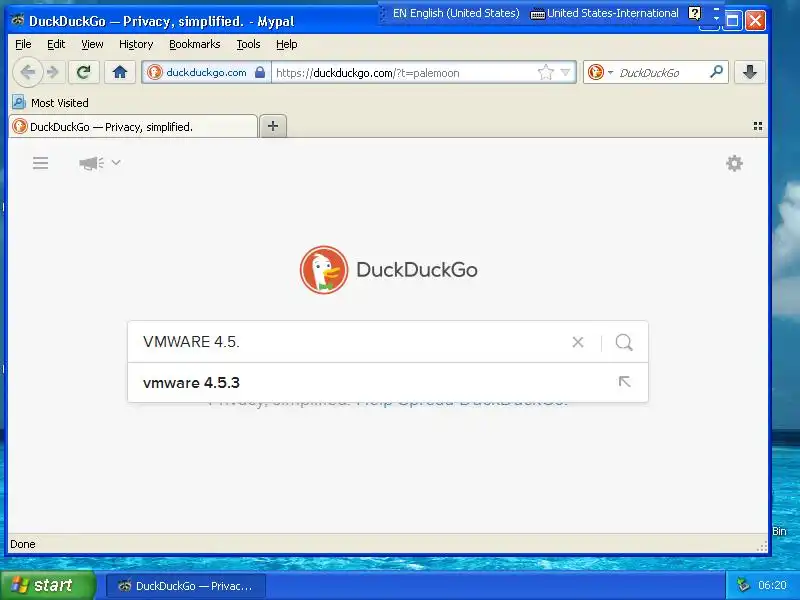
Task: Open DuckDuckGo settings gear icon
Action: pos(734,163)
